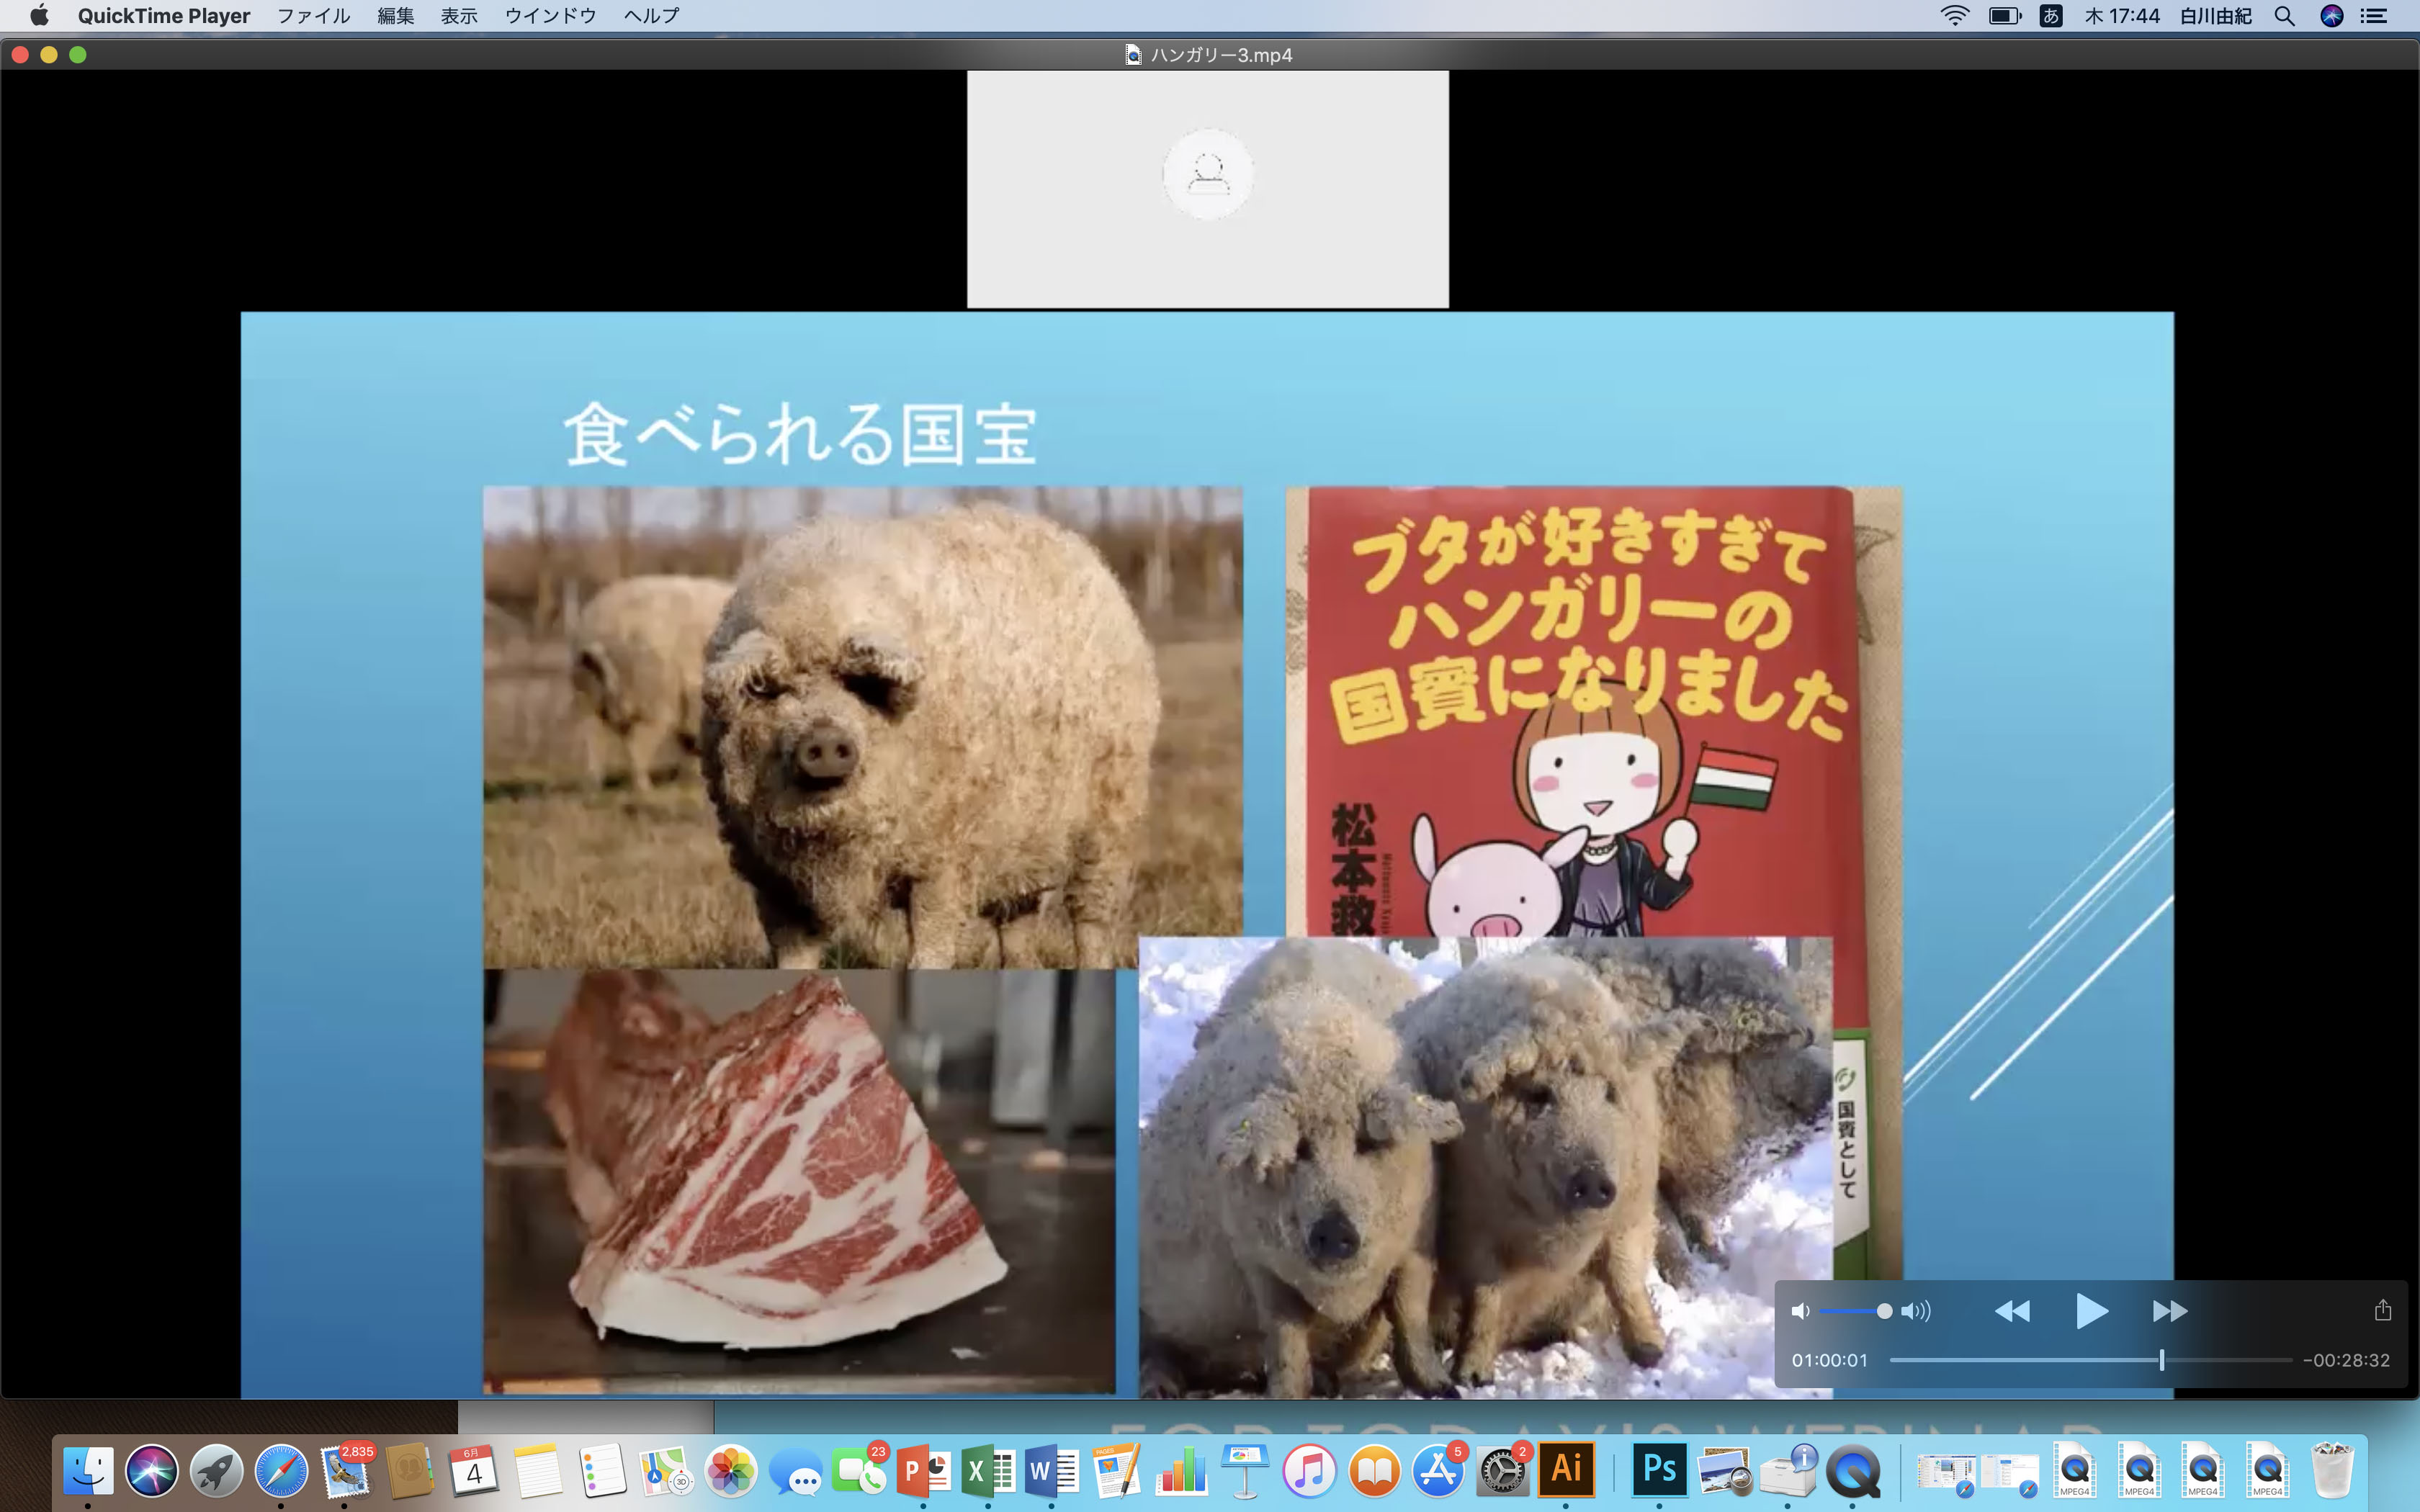Set volume to maximum with loud speaker icon
Viewport: 2420px width, 1512px height.
click(1916, 1311)
